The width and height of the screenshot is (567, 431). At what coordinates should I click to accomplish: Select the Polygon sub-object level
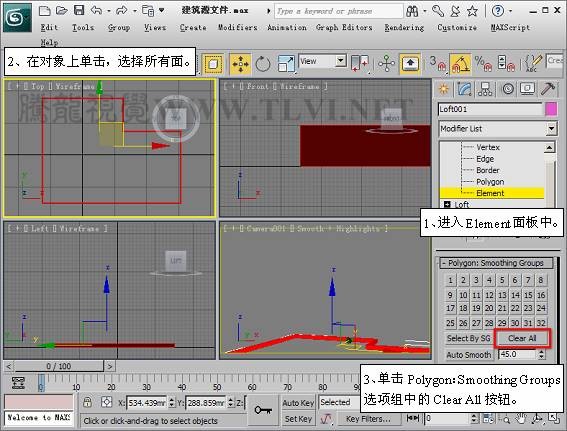pyautogui.click(x=490, y=182)
